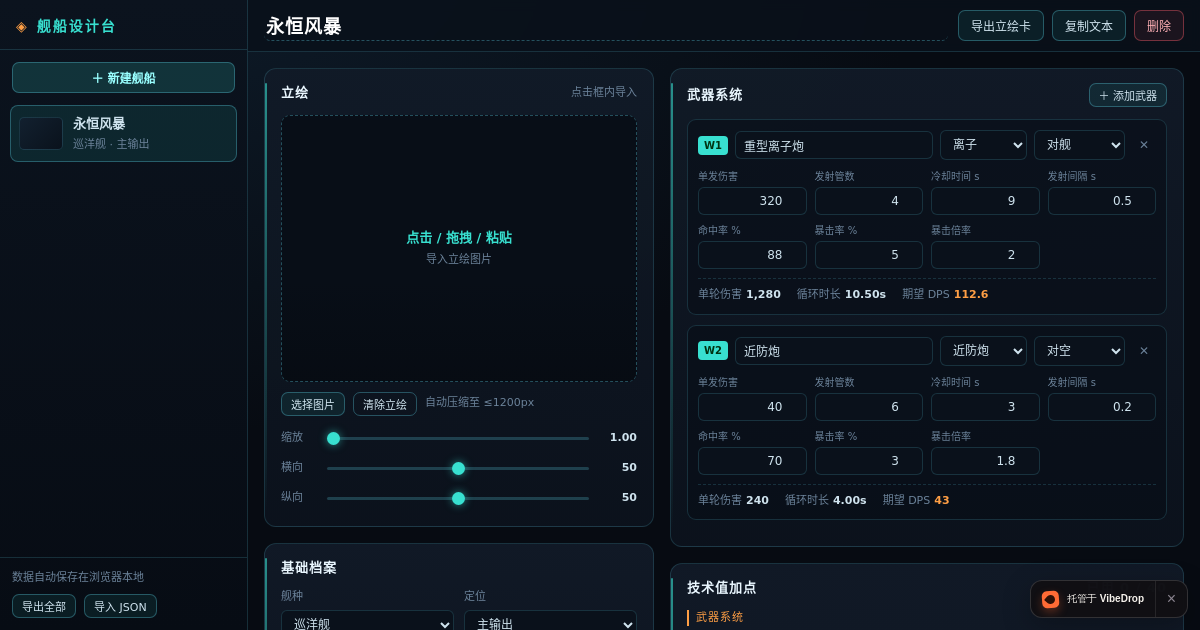
Task: Select the 永恒风暴 ship entry in the list
Action: tap(123, 134)
